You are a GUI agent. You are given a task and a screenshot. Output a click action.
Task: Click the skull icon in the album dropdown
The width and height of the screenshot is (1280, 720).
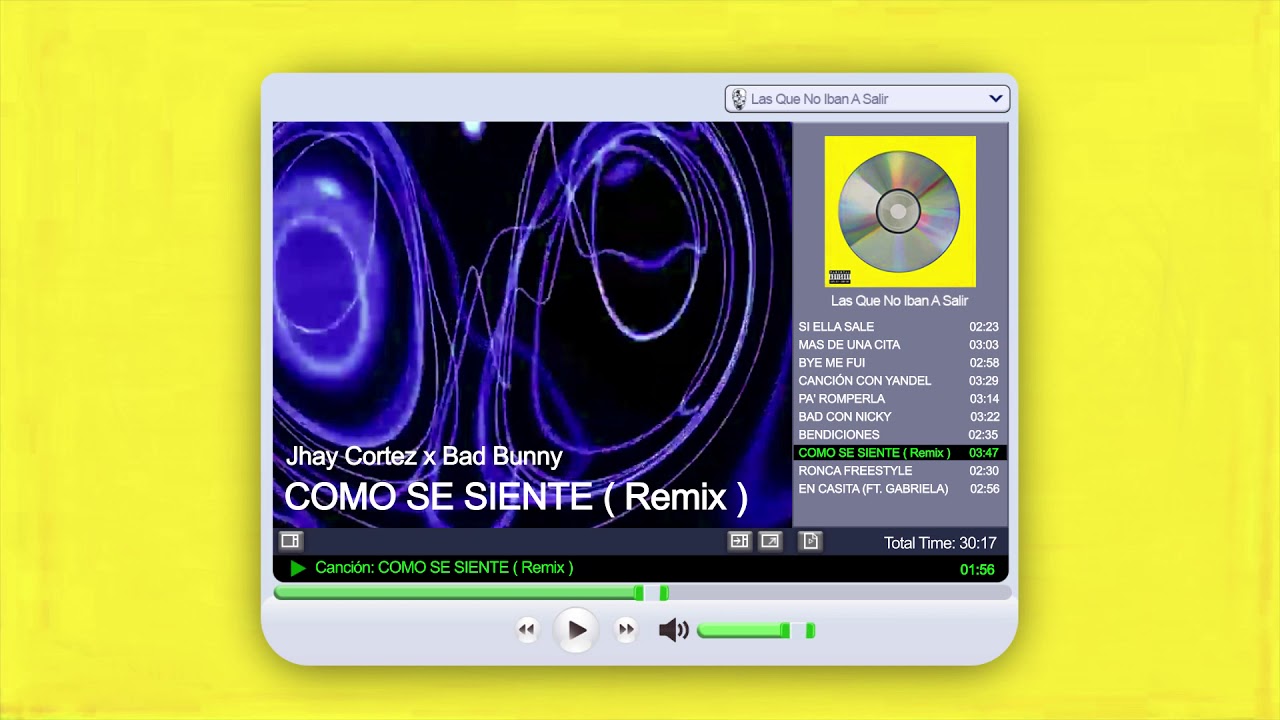coord(739,99)
